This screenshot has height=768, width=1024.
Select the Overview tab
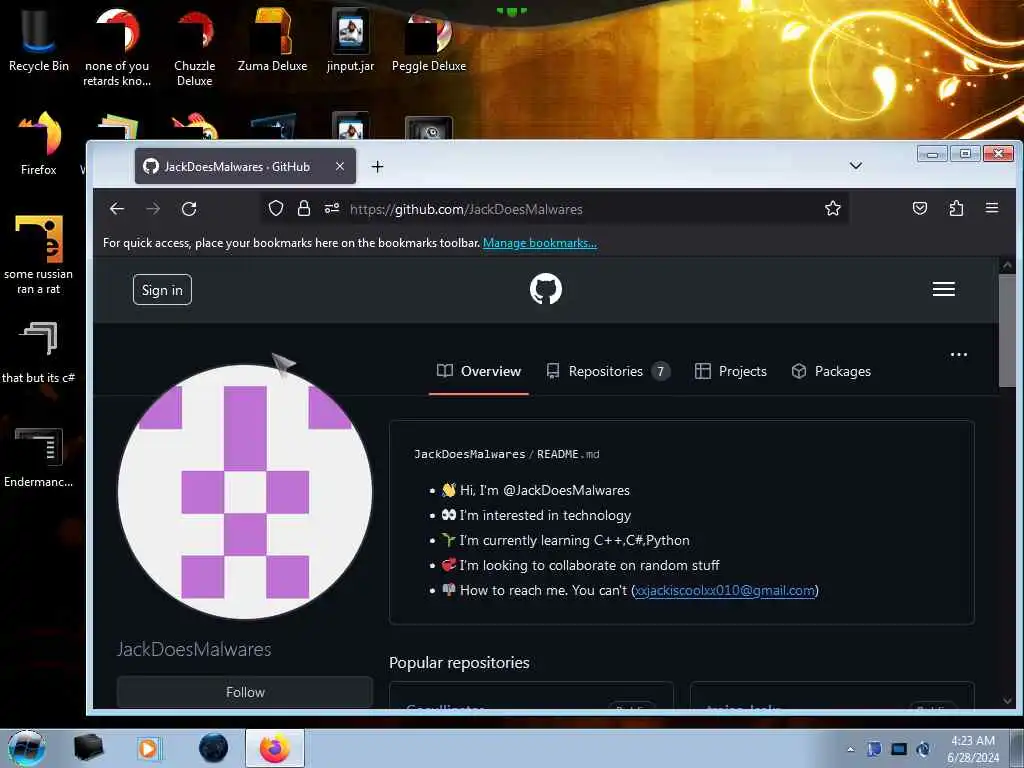coord(479,371)
